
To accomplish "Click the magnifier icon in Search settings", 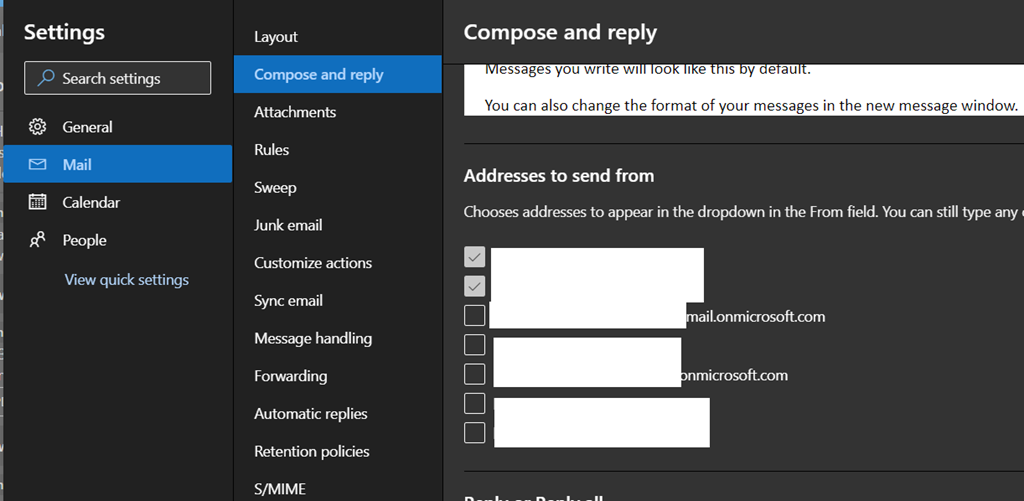I will pos(46,78).
